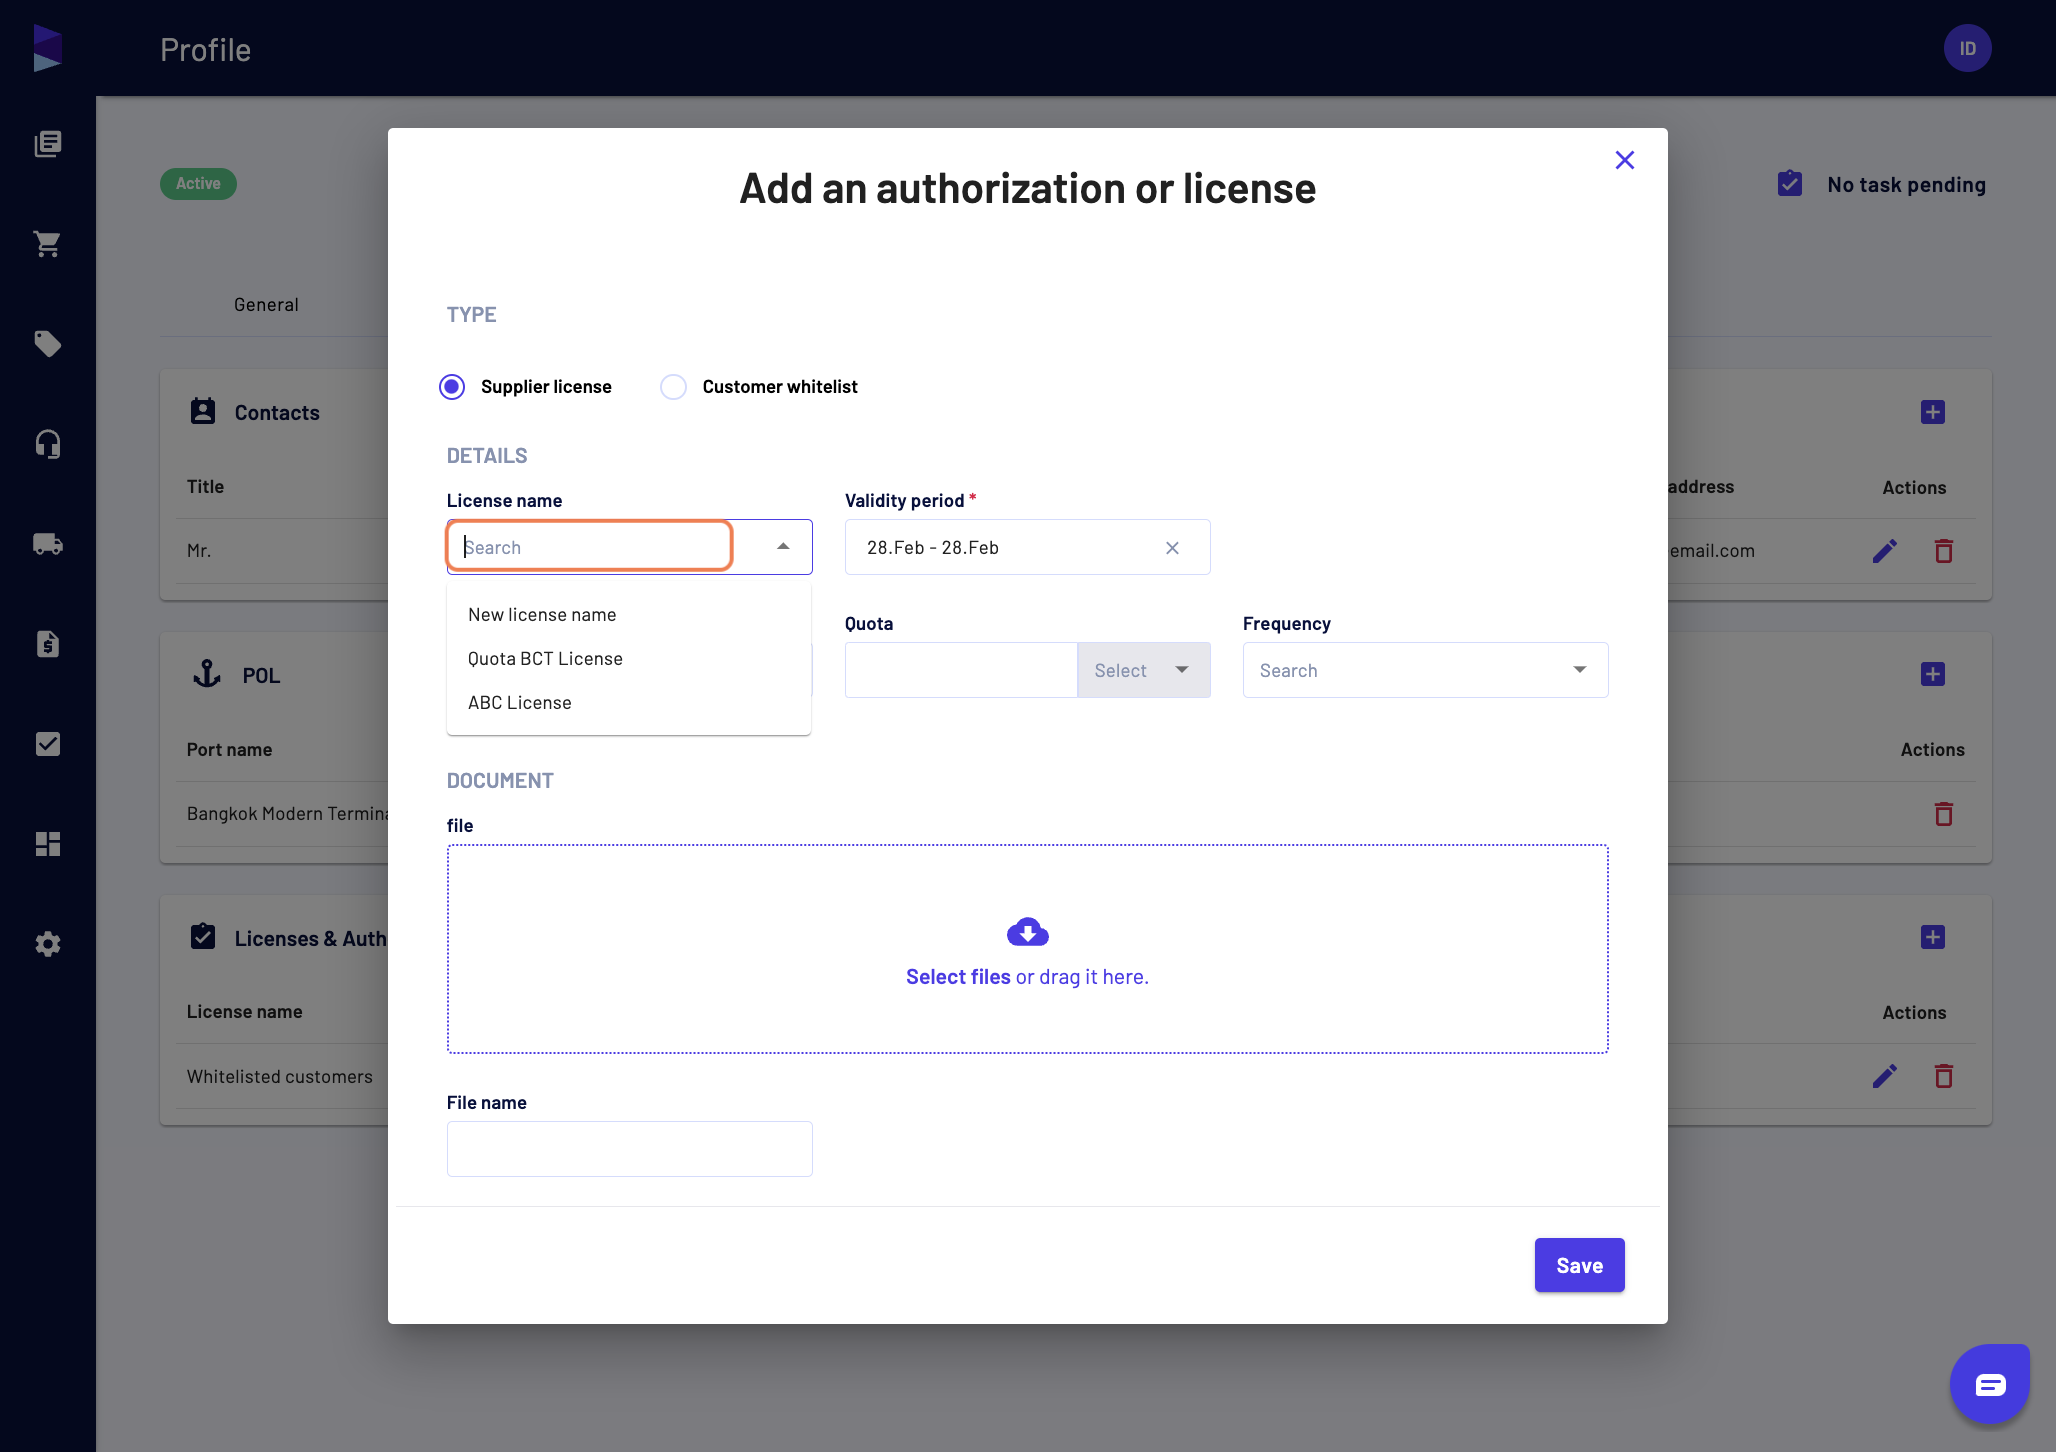
Task: Open the settings gear sidebar icon
Action: coord(48,944)
